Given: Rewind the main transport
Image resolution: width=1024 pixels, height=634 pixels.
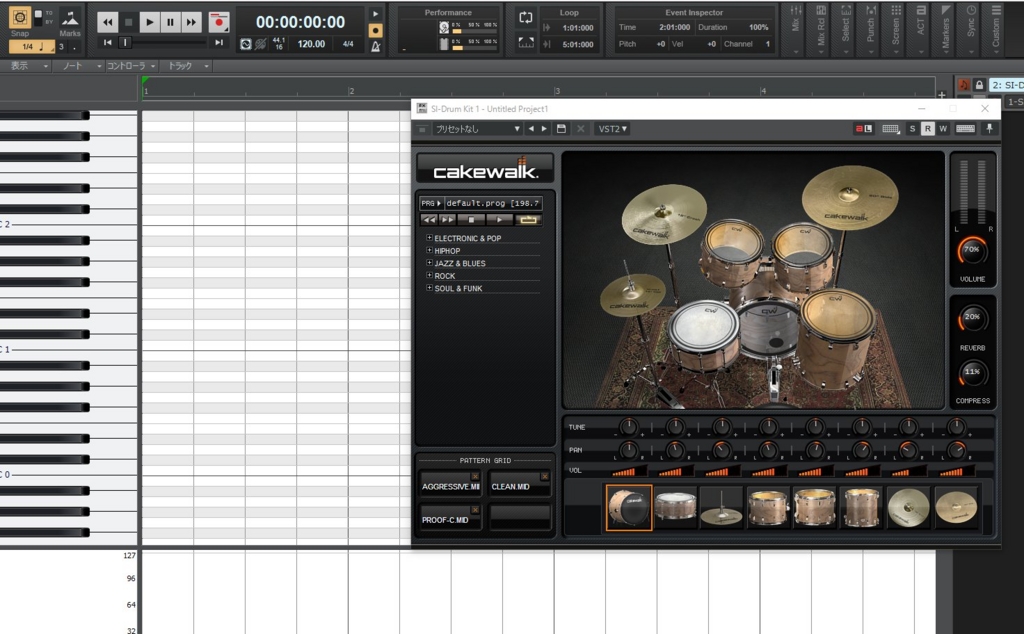Looking at the screenshot, I should point(108,22).
